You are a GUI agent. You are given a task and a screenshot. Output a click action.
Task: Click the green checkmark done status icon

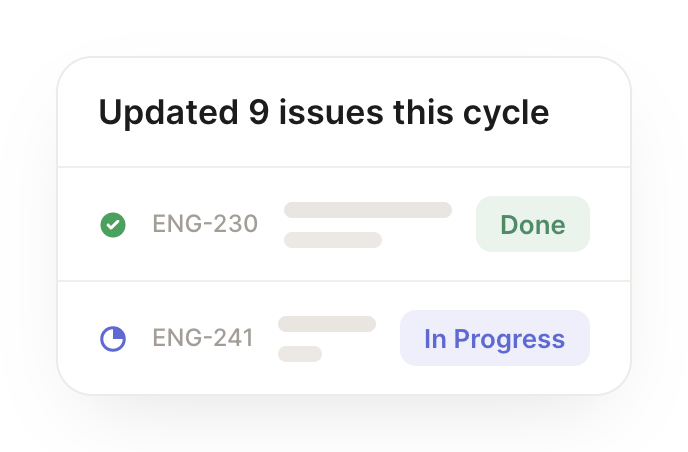click(113, 225)
